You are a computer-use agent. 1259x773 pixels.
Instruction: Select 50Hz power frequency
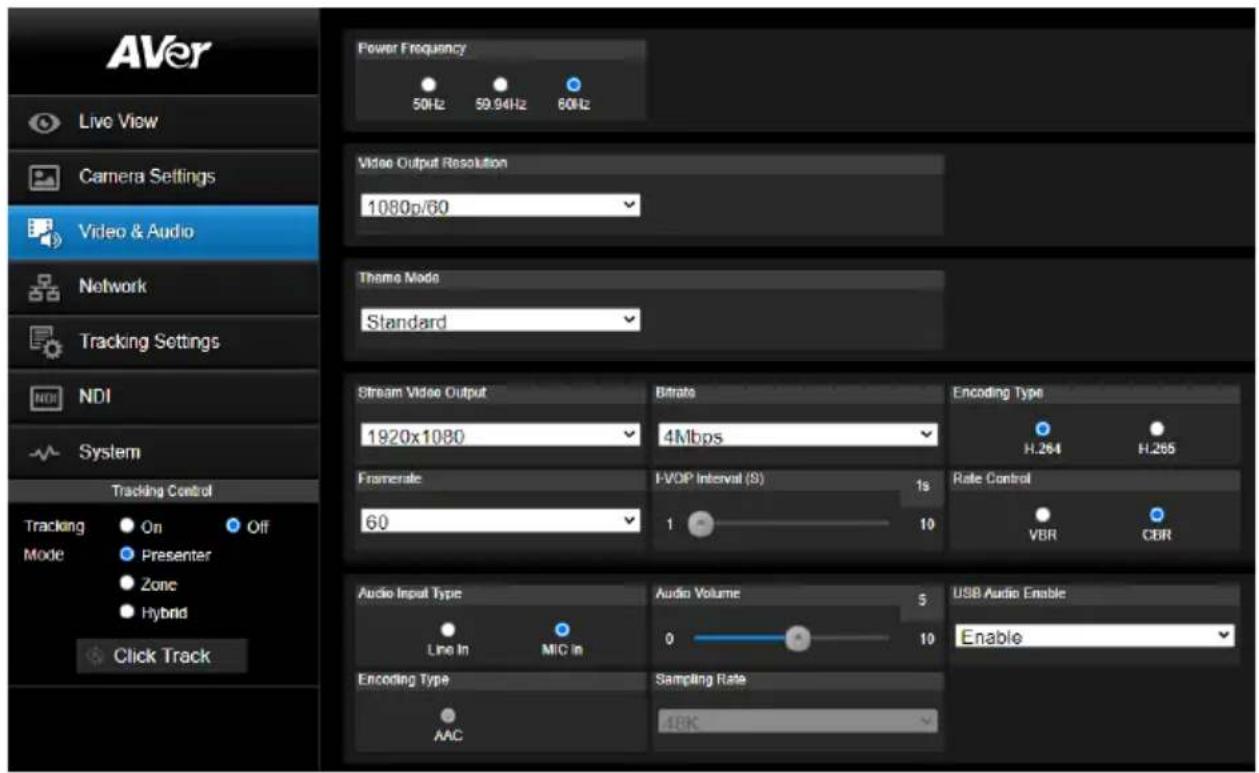428,87
